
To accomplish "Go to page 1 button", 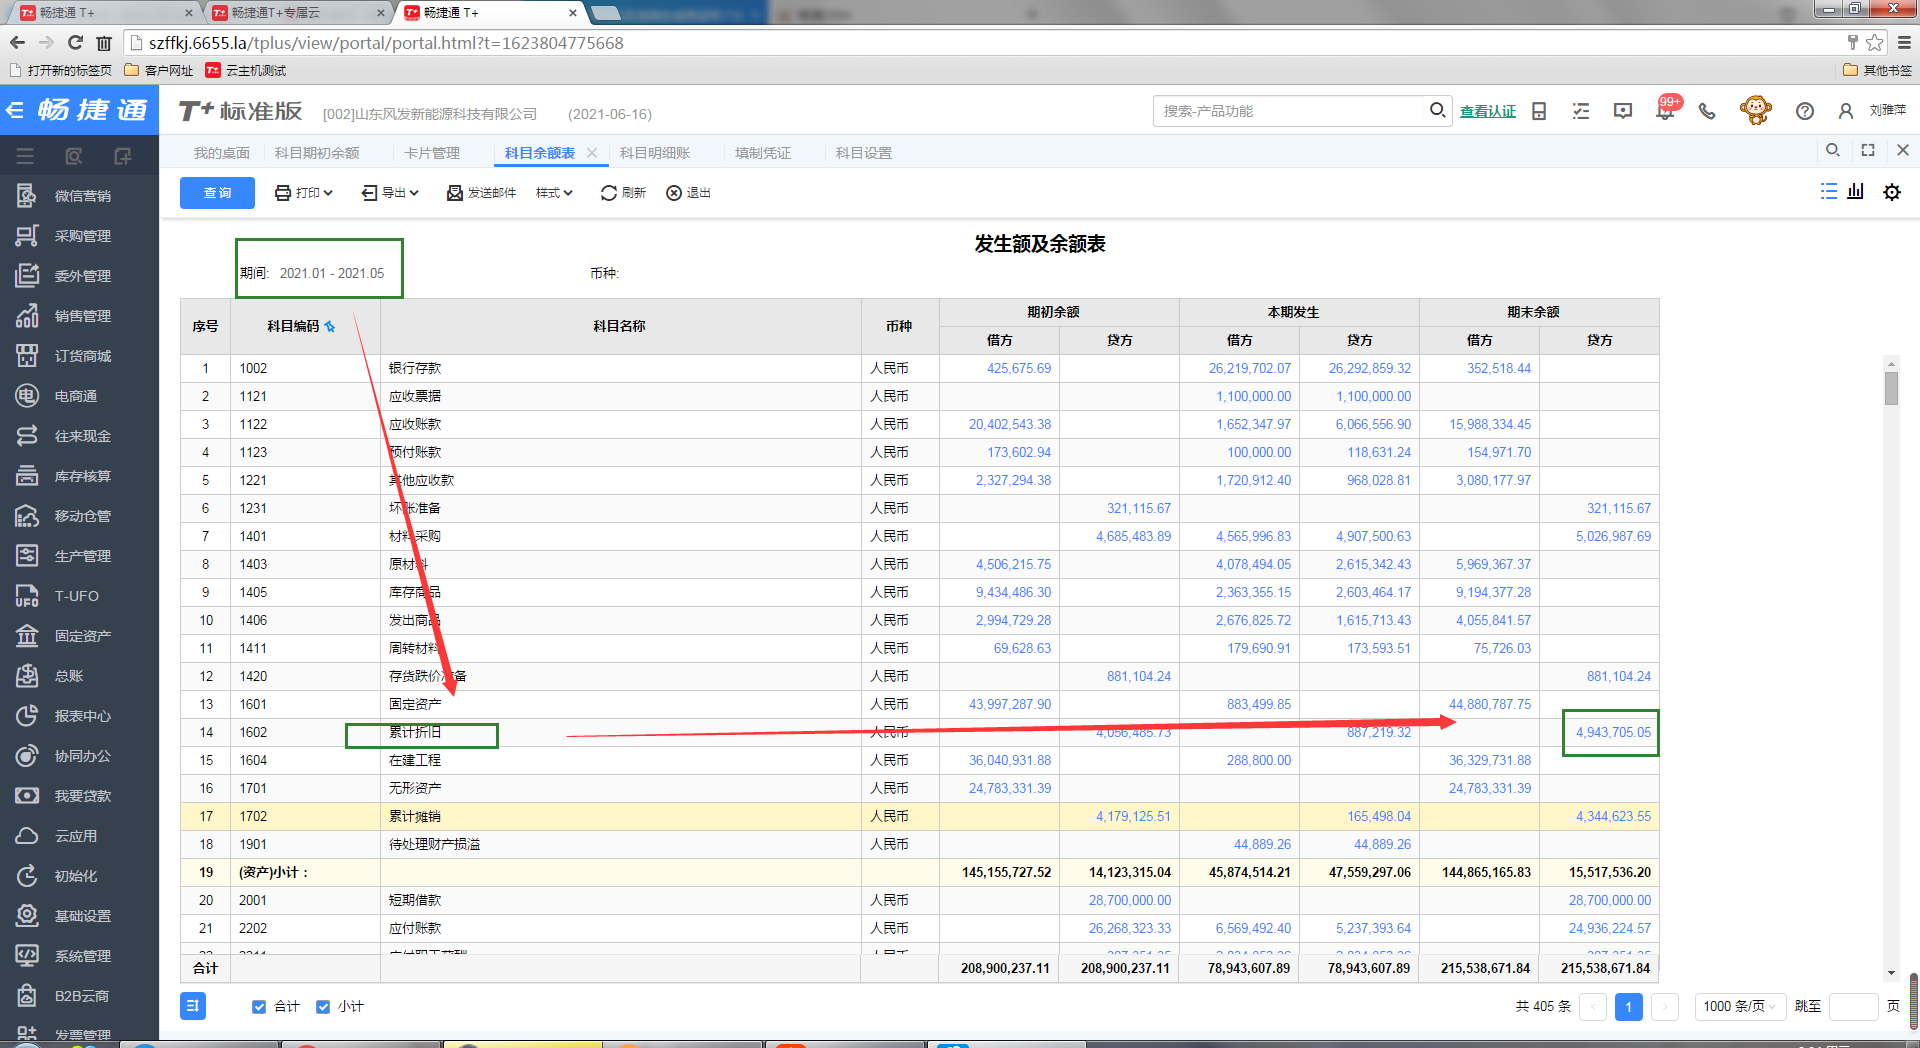I will [1628, 1006].
